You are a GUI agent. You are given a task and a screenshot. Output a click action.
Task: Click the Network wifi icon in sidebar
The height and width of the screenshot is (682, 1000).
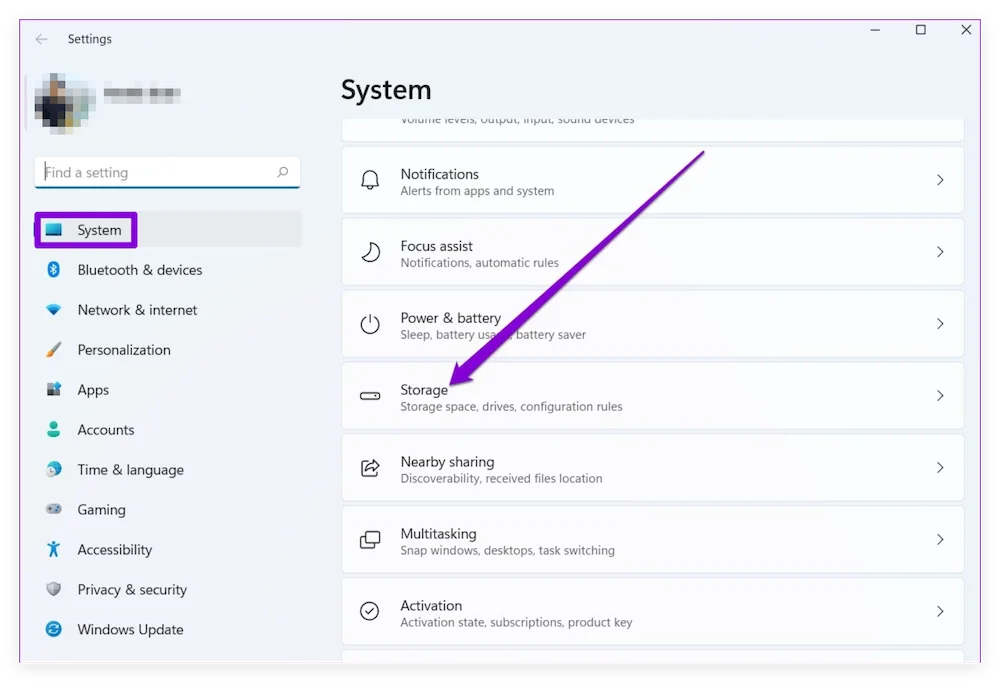click(x=54, y=310)
